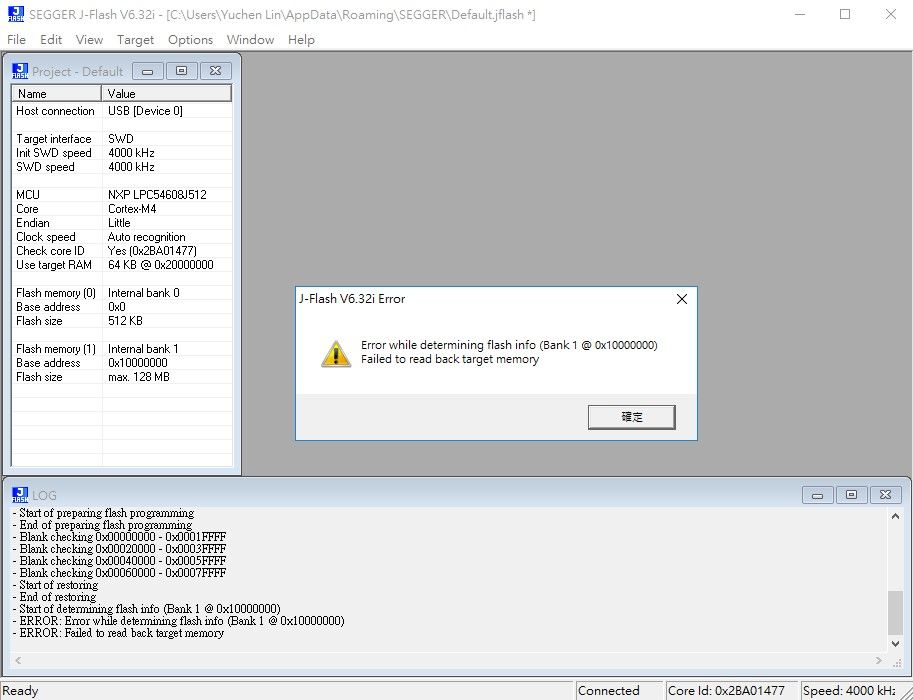The width and height of the screenshot is (913, 700).
Task: Click the LOG horizontal scroll right arrow
Action: pyautogui.click(x=879, y=660)
